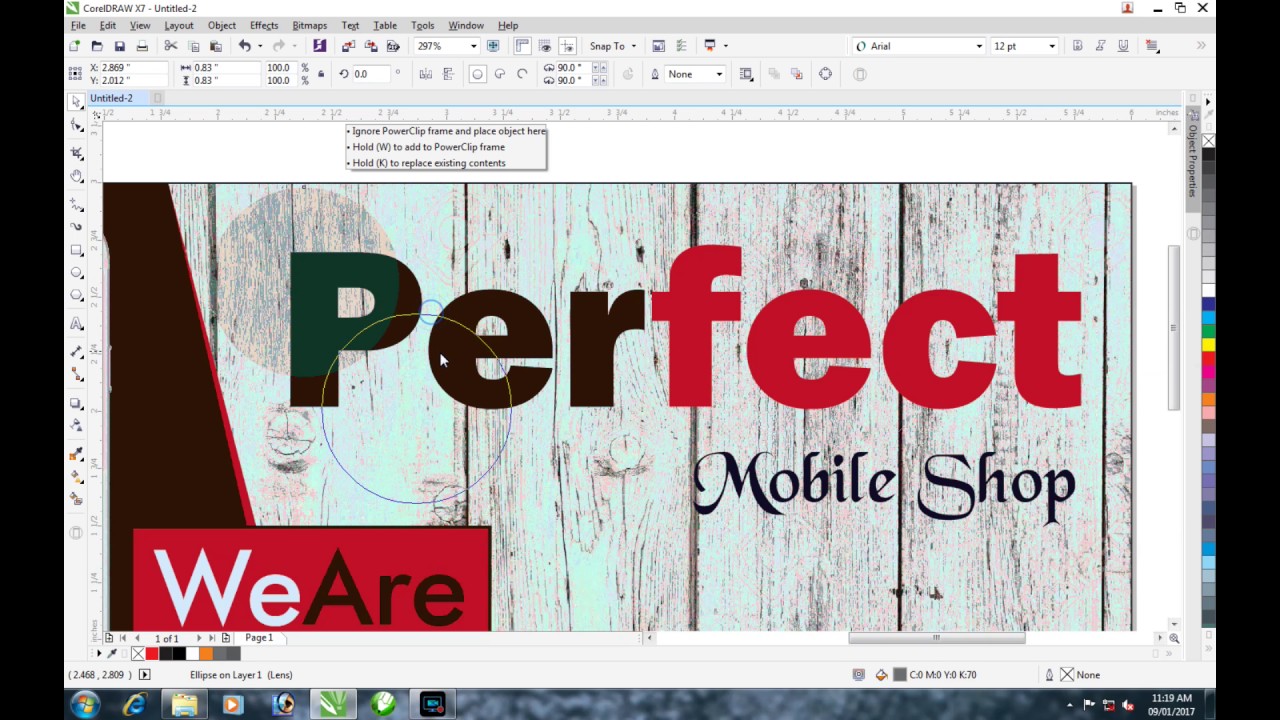
Task: Open wrap text options dropdown
Action: (x=747, y=74)
